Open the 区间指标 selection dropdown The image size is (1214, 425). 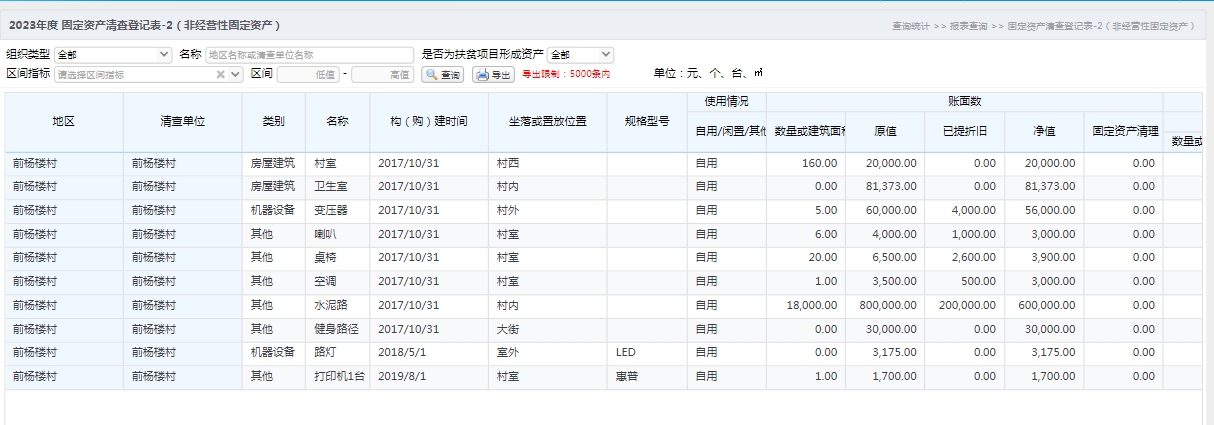tap(236, 74)
